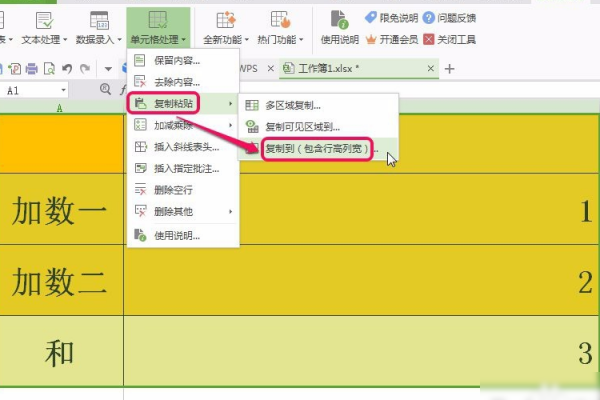
Task: Close the WPS tab
Action: click(x=271, y=68)
